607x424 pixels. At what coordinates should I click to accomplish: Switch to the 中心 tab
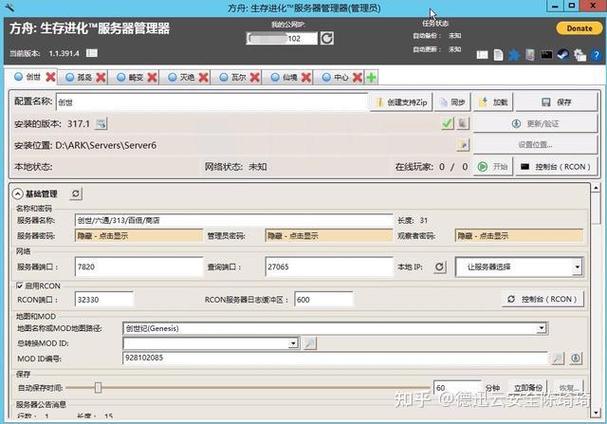335,77
